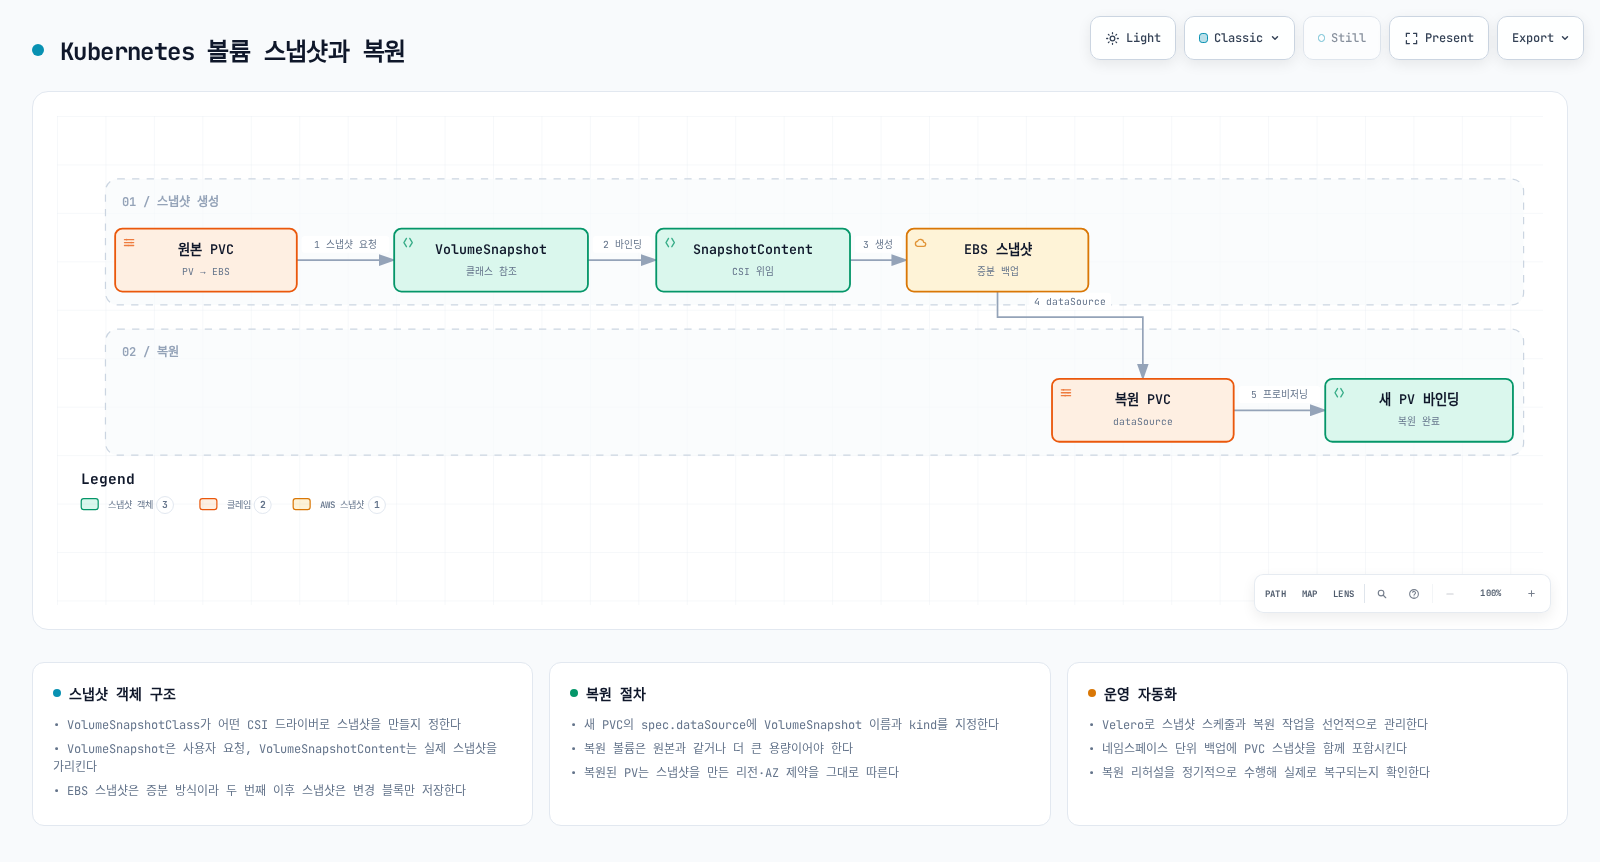Viewport: 1600px width, 862px height.
Task: Toggle AWS 스냅샷 legend filter
Action: tap(338, 505)
